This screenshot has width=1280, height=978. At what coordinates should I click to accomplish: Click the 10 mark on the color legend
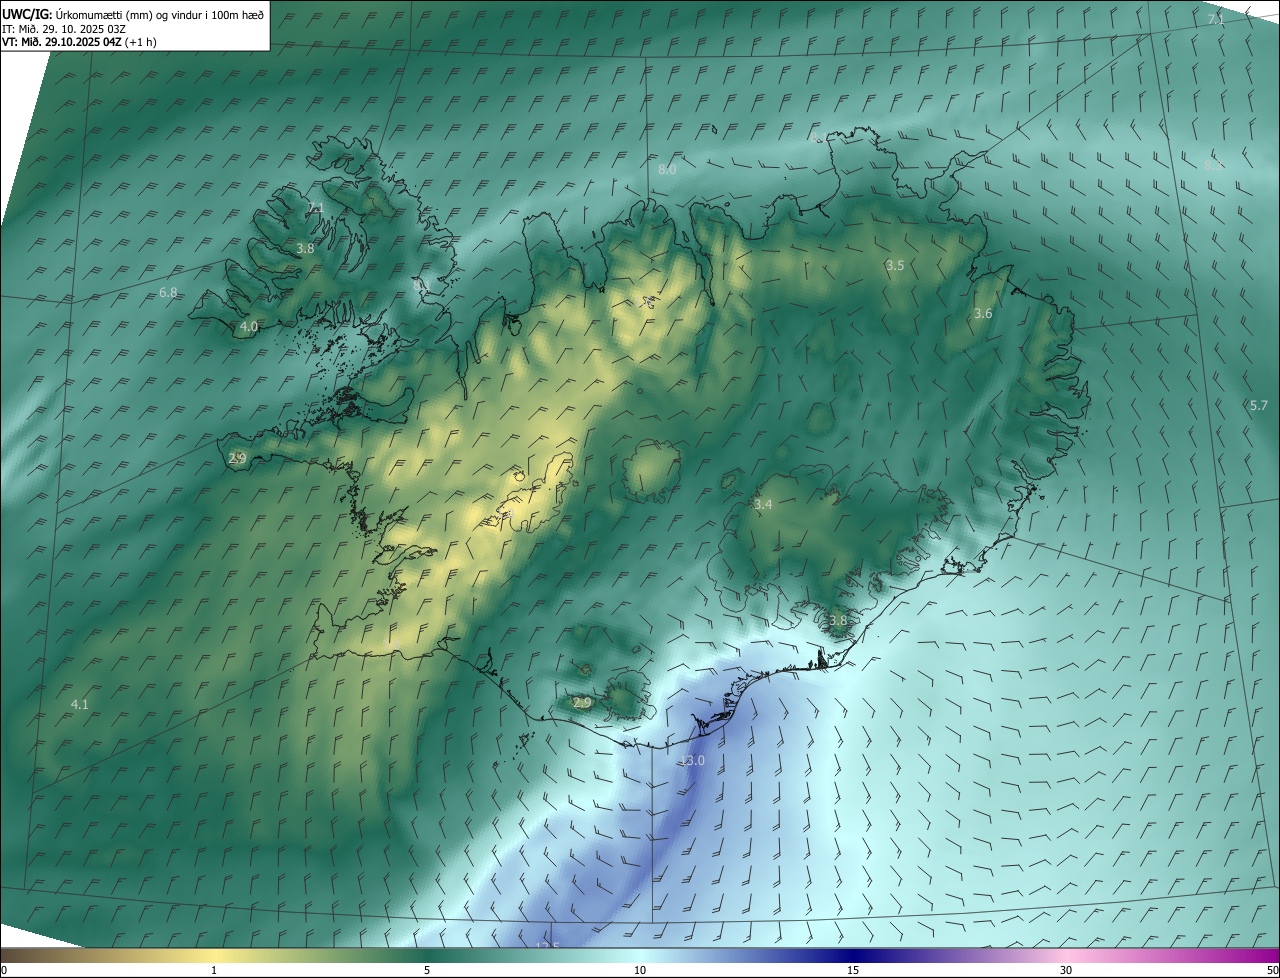point(640,970)
